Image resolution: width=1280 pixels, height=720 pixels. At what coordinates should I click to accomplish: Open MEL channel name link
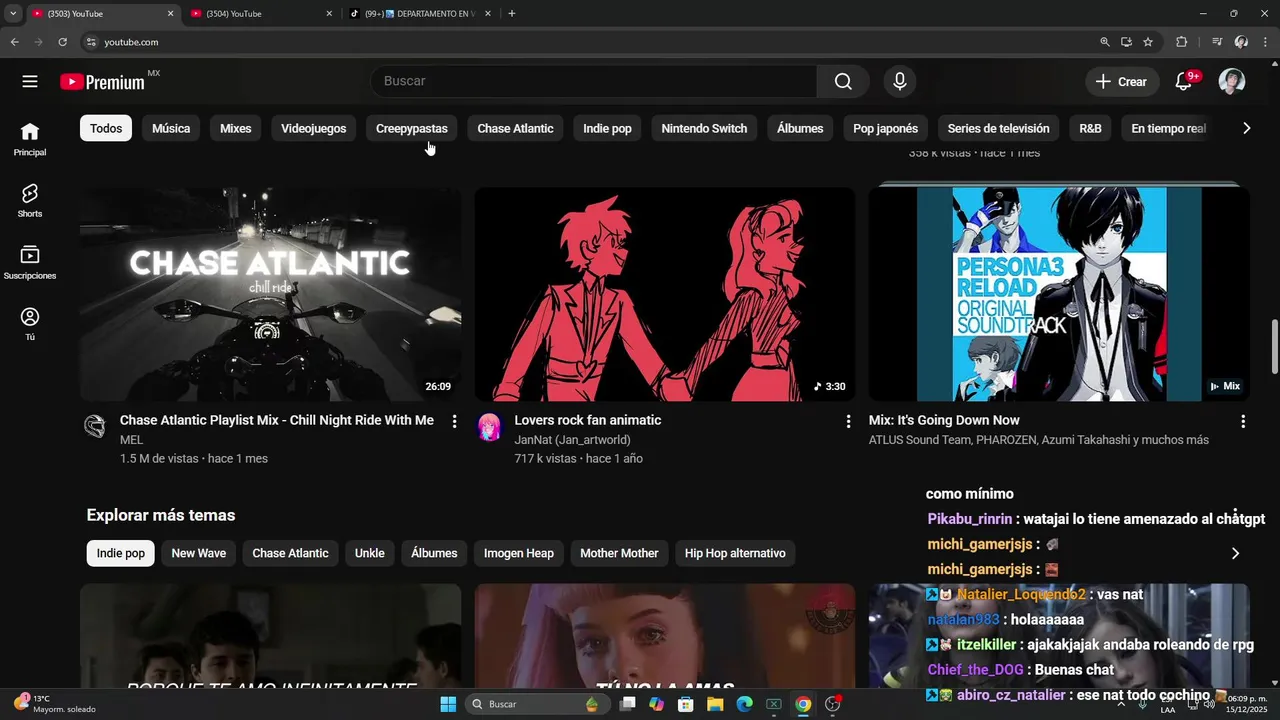[131, 440]
